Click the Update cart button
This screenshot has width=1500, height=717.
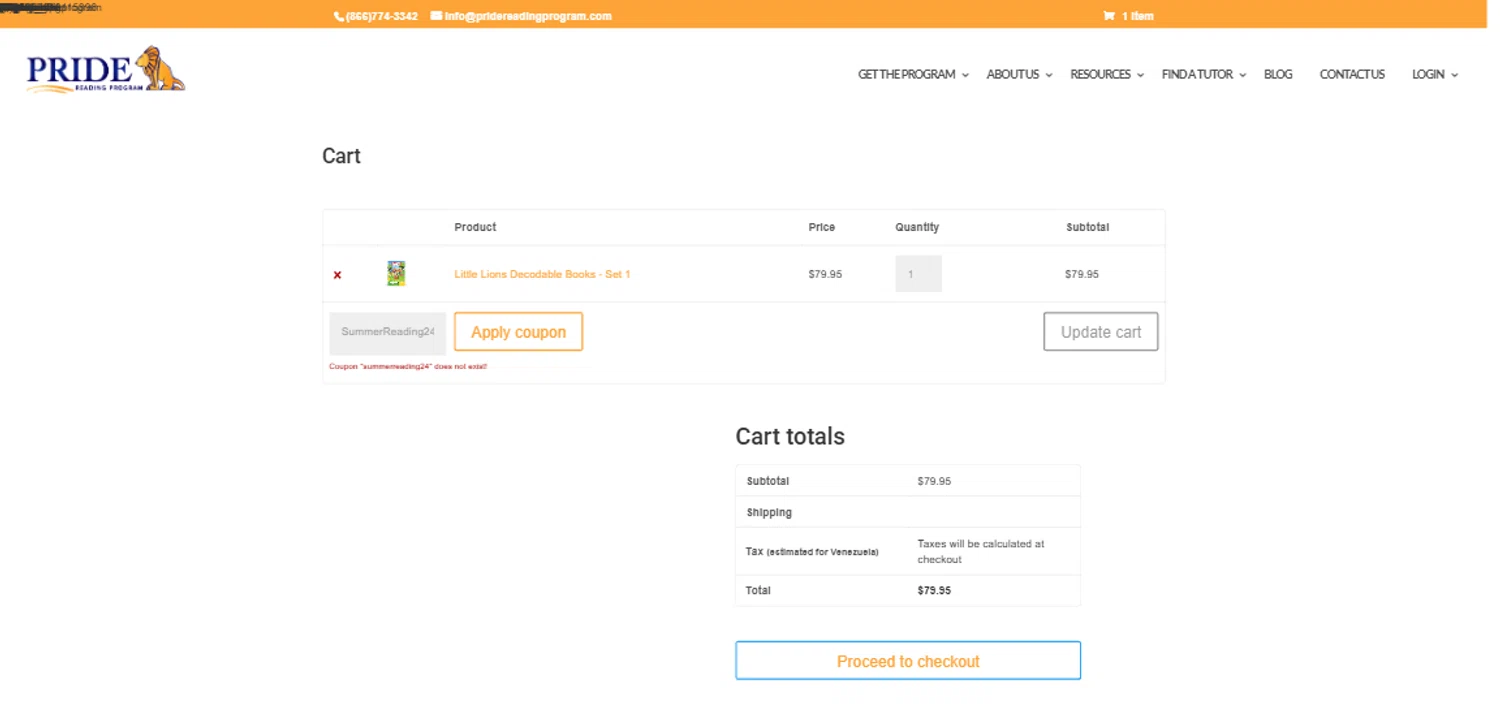(1100, 332)
